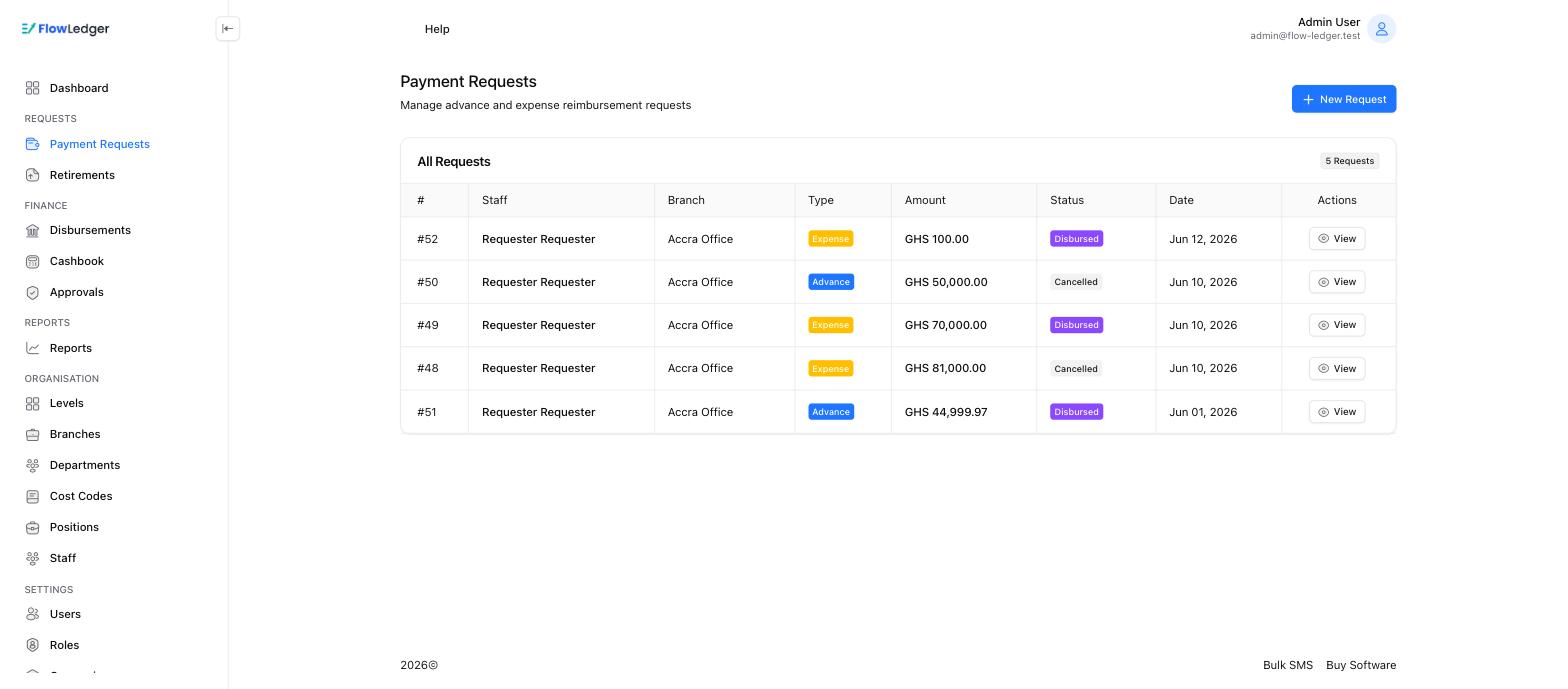Click the Disbursed status of #52
This screenshot has height=689, width=1568.
click(1076, 239)
